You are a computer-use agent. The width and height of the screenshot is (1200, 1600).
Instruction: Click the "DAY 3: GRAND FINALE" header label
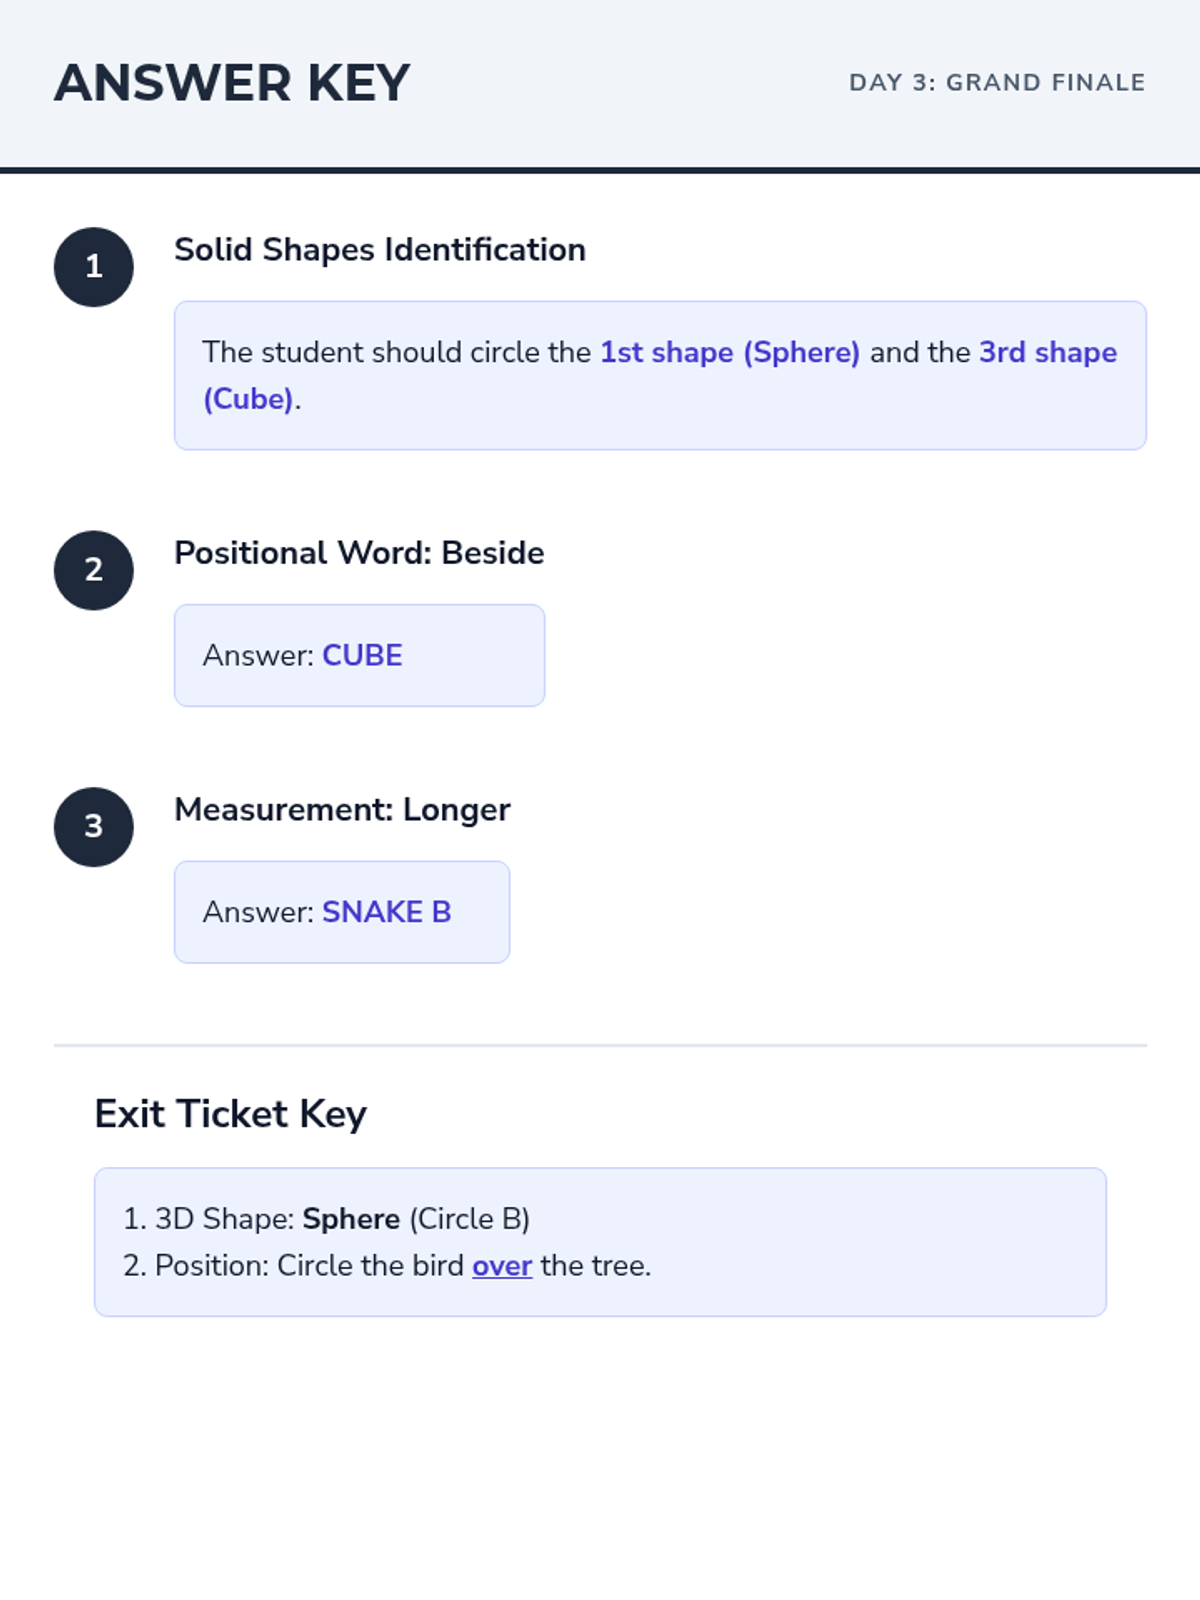[997, 83]
